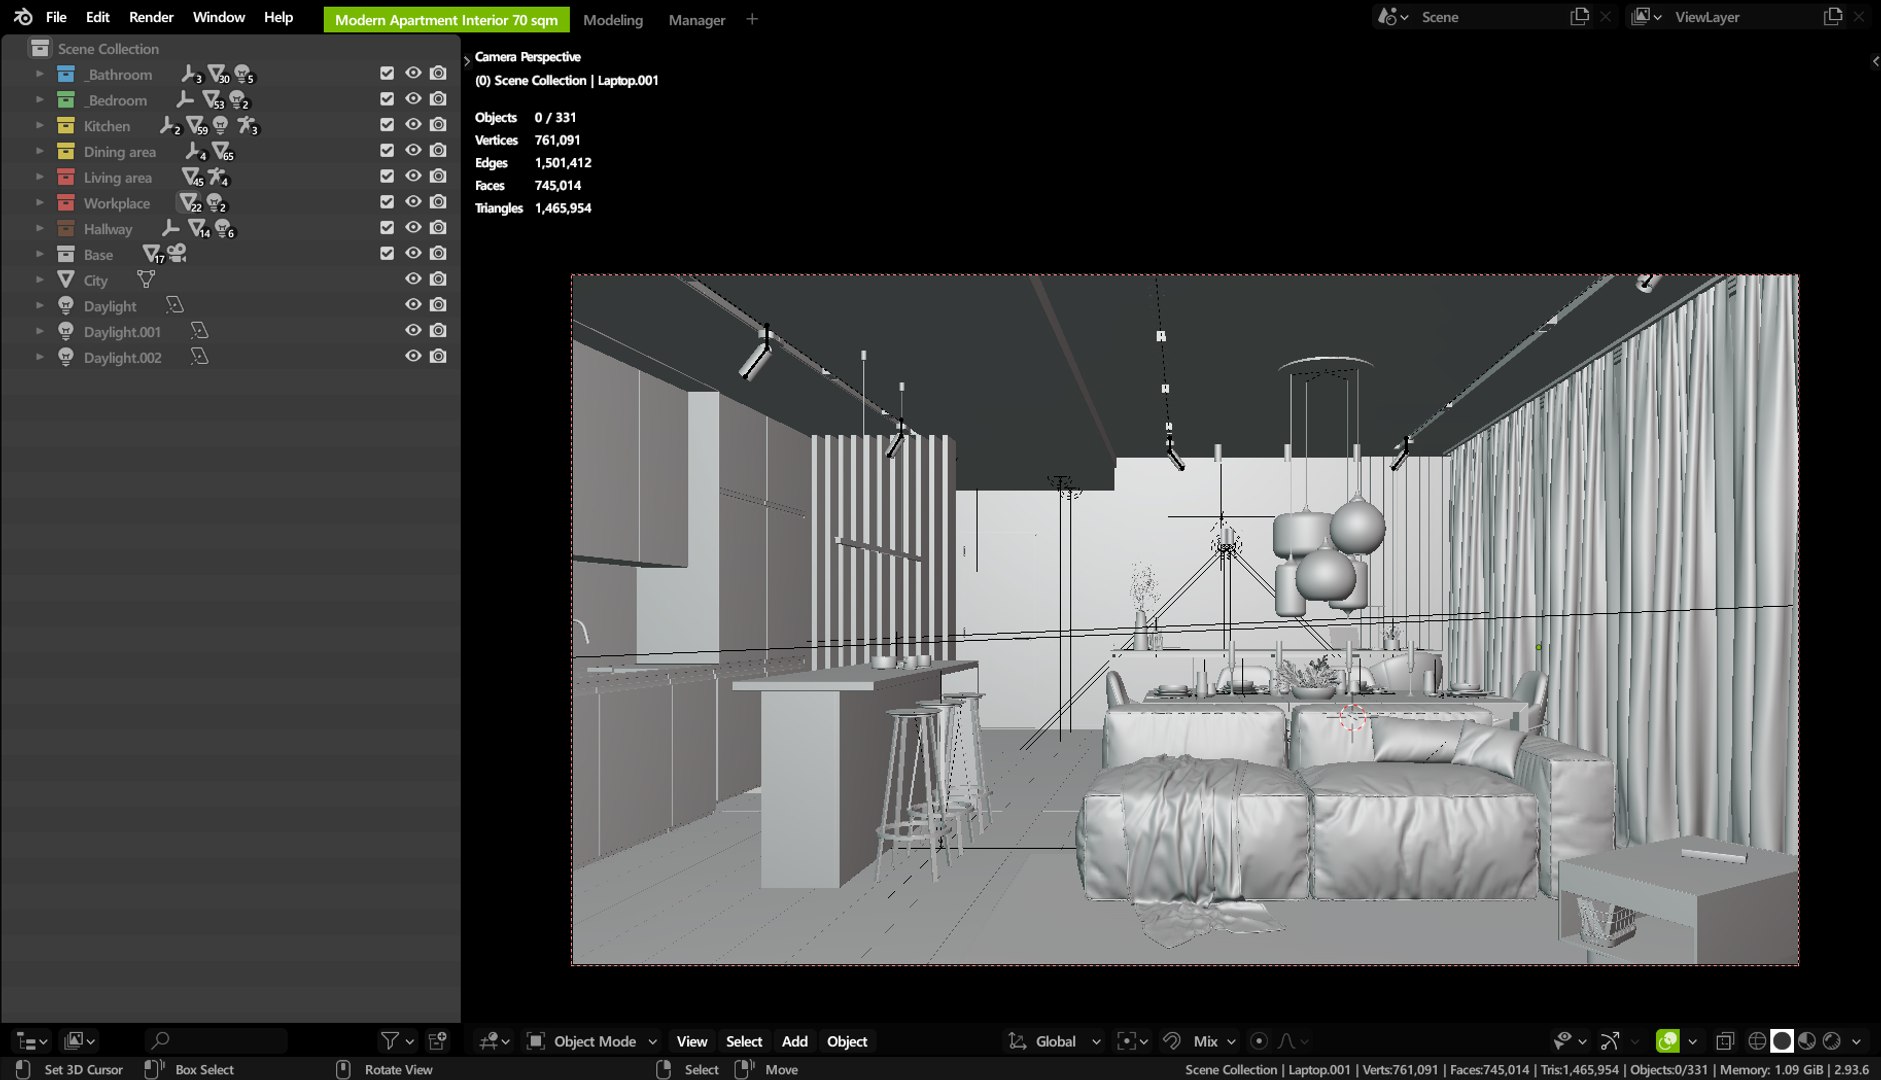The width and height of the screenshot is (1881, 1080).
Task: Open the Global transform orientation dropdown
Action: 1053,1041
